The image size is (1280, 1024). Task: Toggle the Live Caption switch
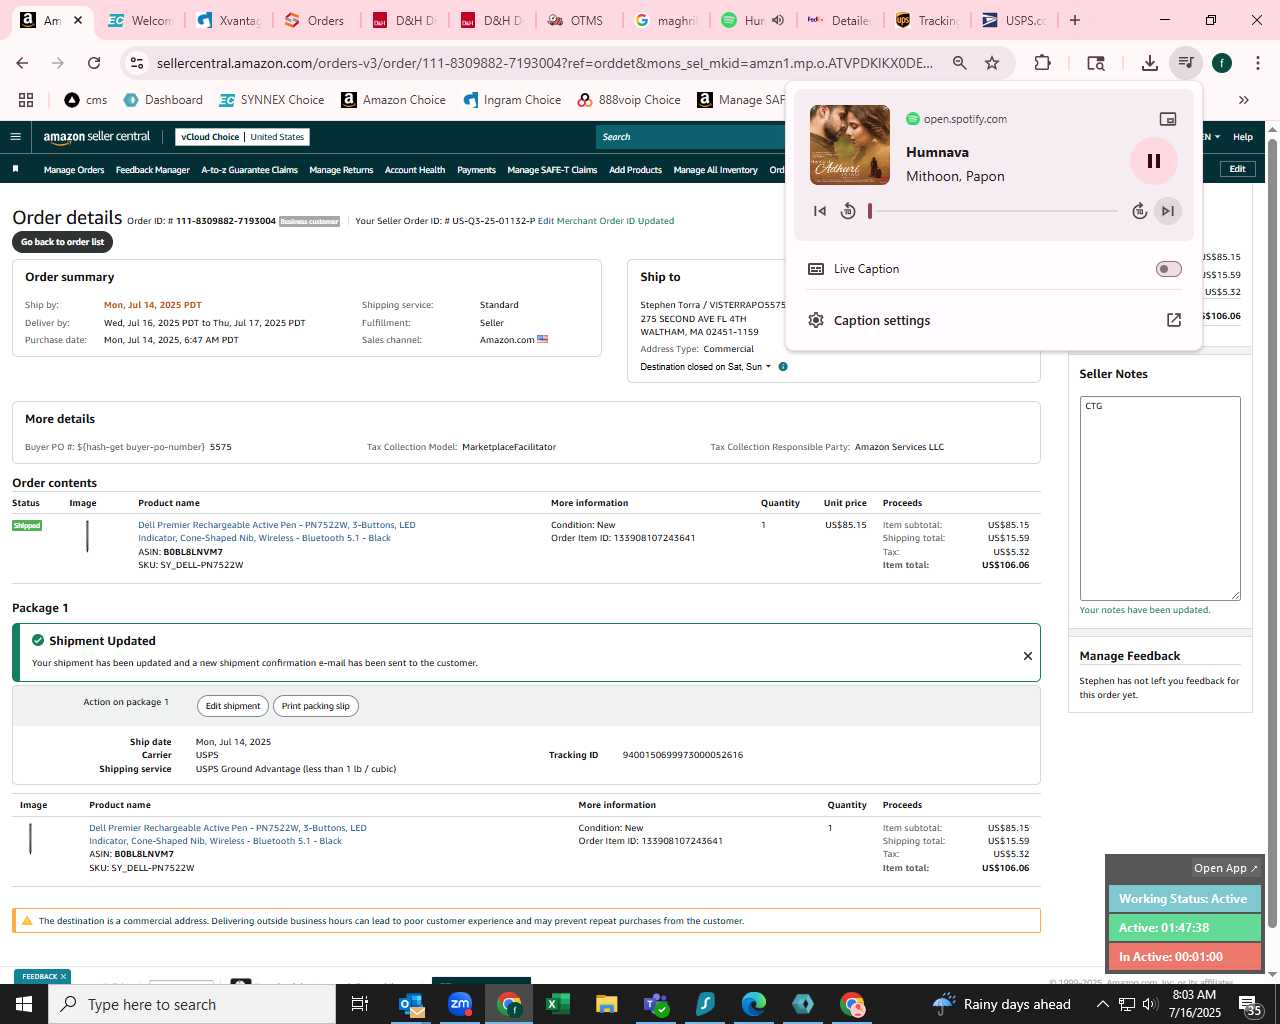[1168, 269]
